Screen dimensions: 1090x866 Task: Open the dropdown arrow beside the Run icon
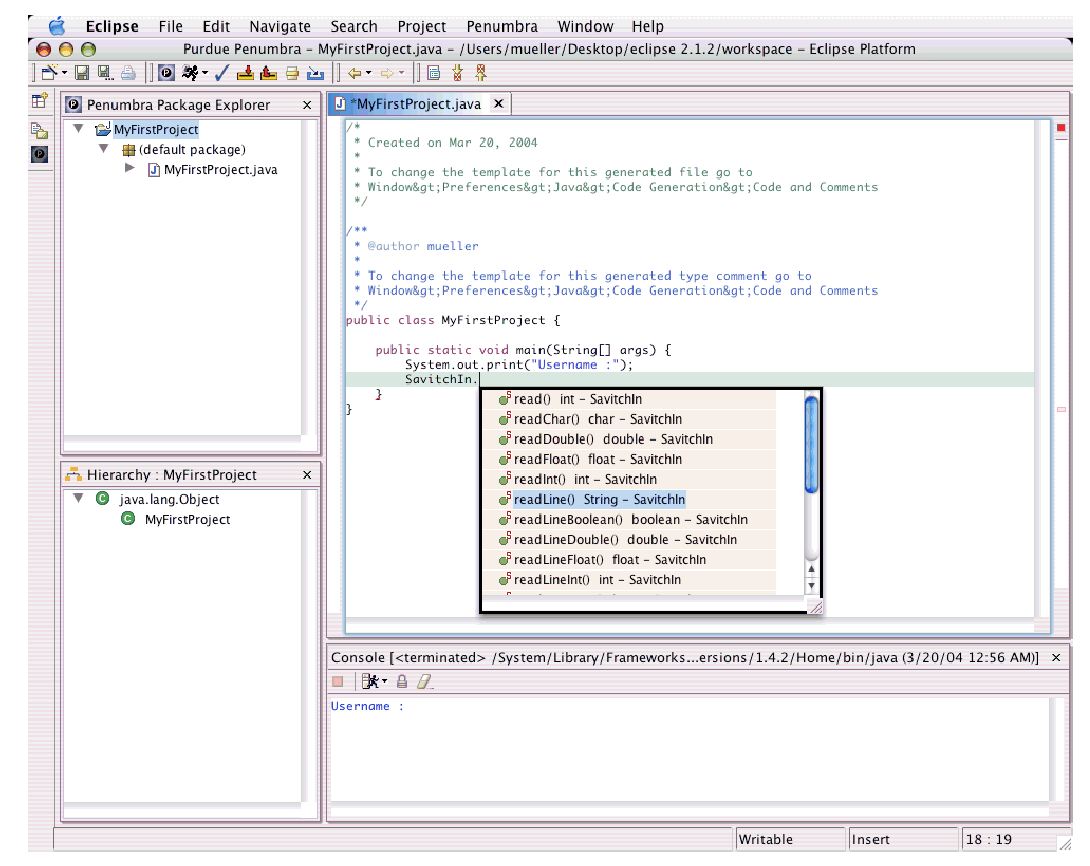(205, 72)
